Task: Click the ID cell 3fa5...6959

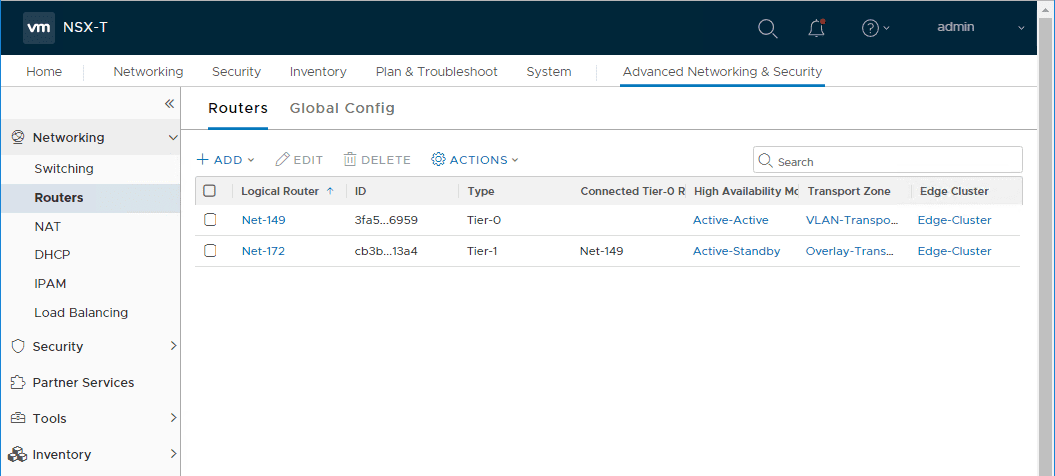Action: click(x=386, y=220)
